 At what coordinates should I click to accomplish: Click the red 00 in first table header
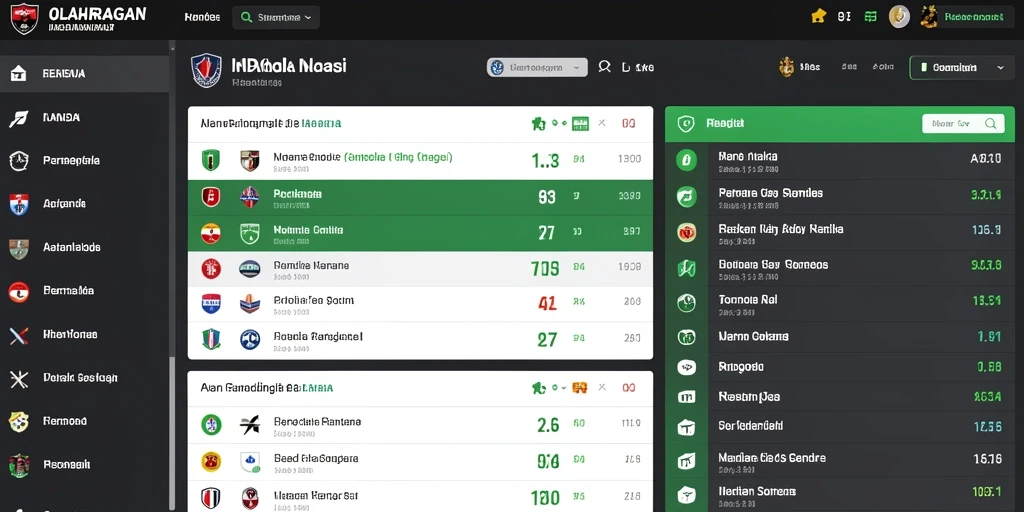click(629, 123)
